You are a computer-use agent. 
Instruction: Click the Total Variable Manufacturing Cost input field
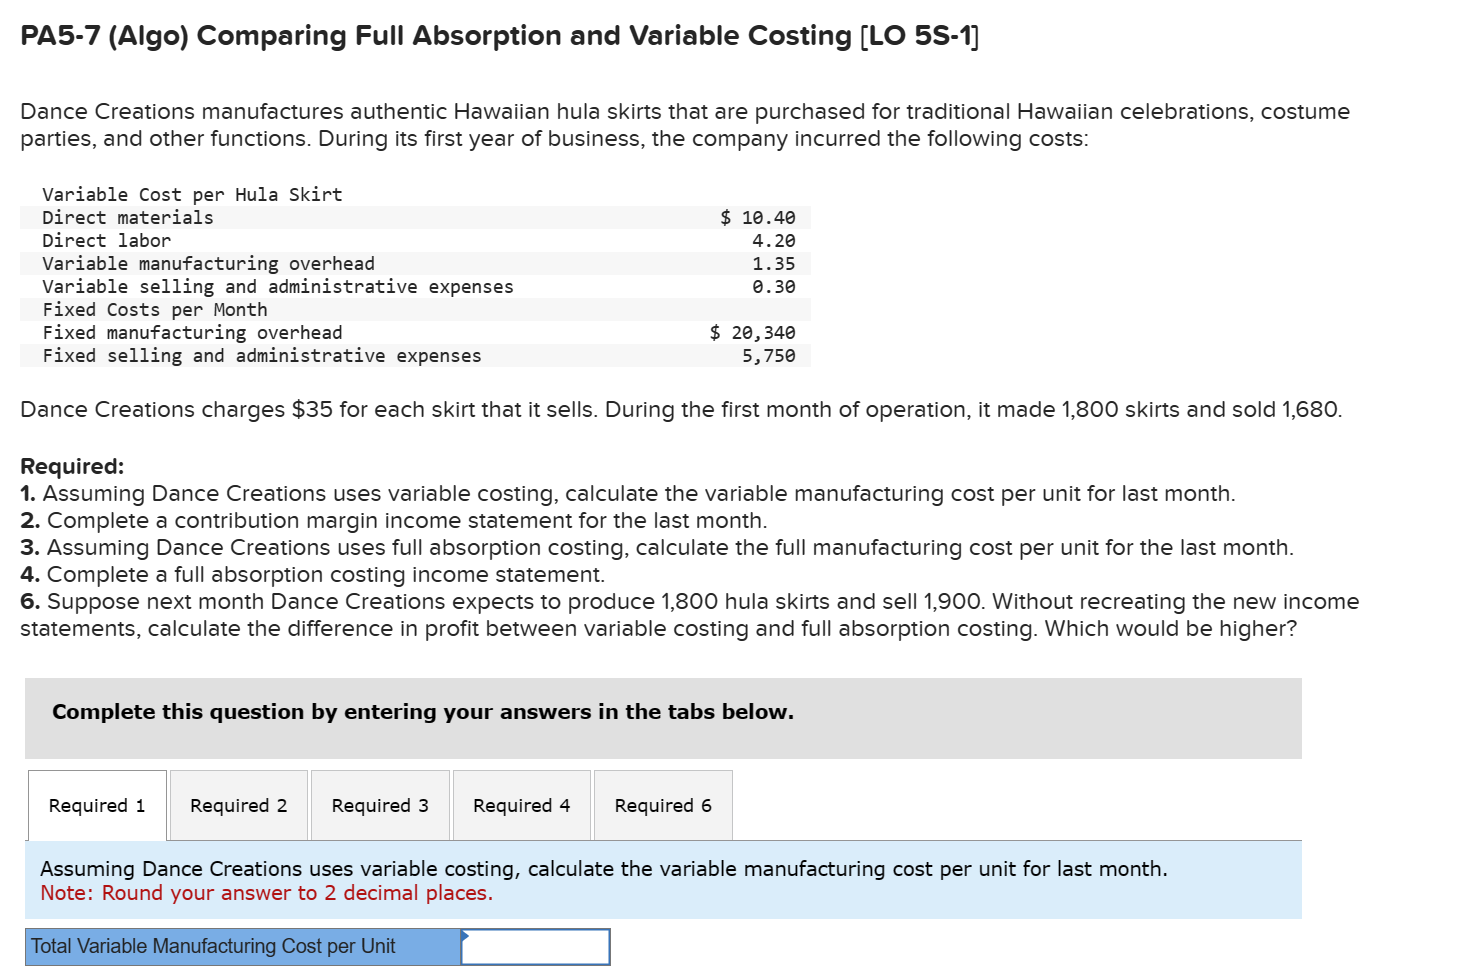pyautogui.click(x=535, y=946)
